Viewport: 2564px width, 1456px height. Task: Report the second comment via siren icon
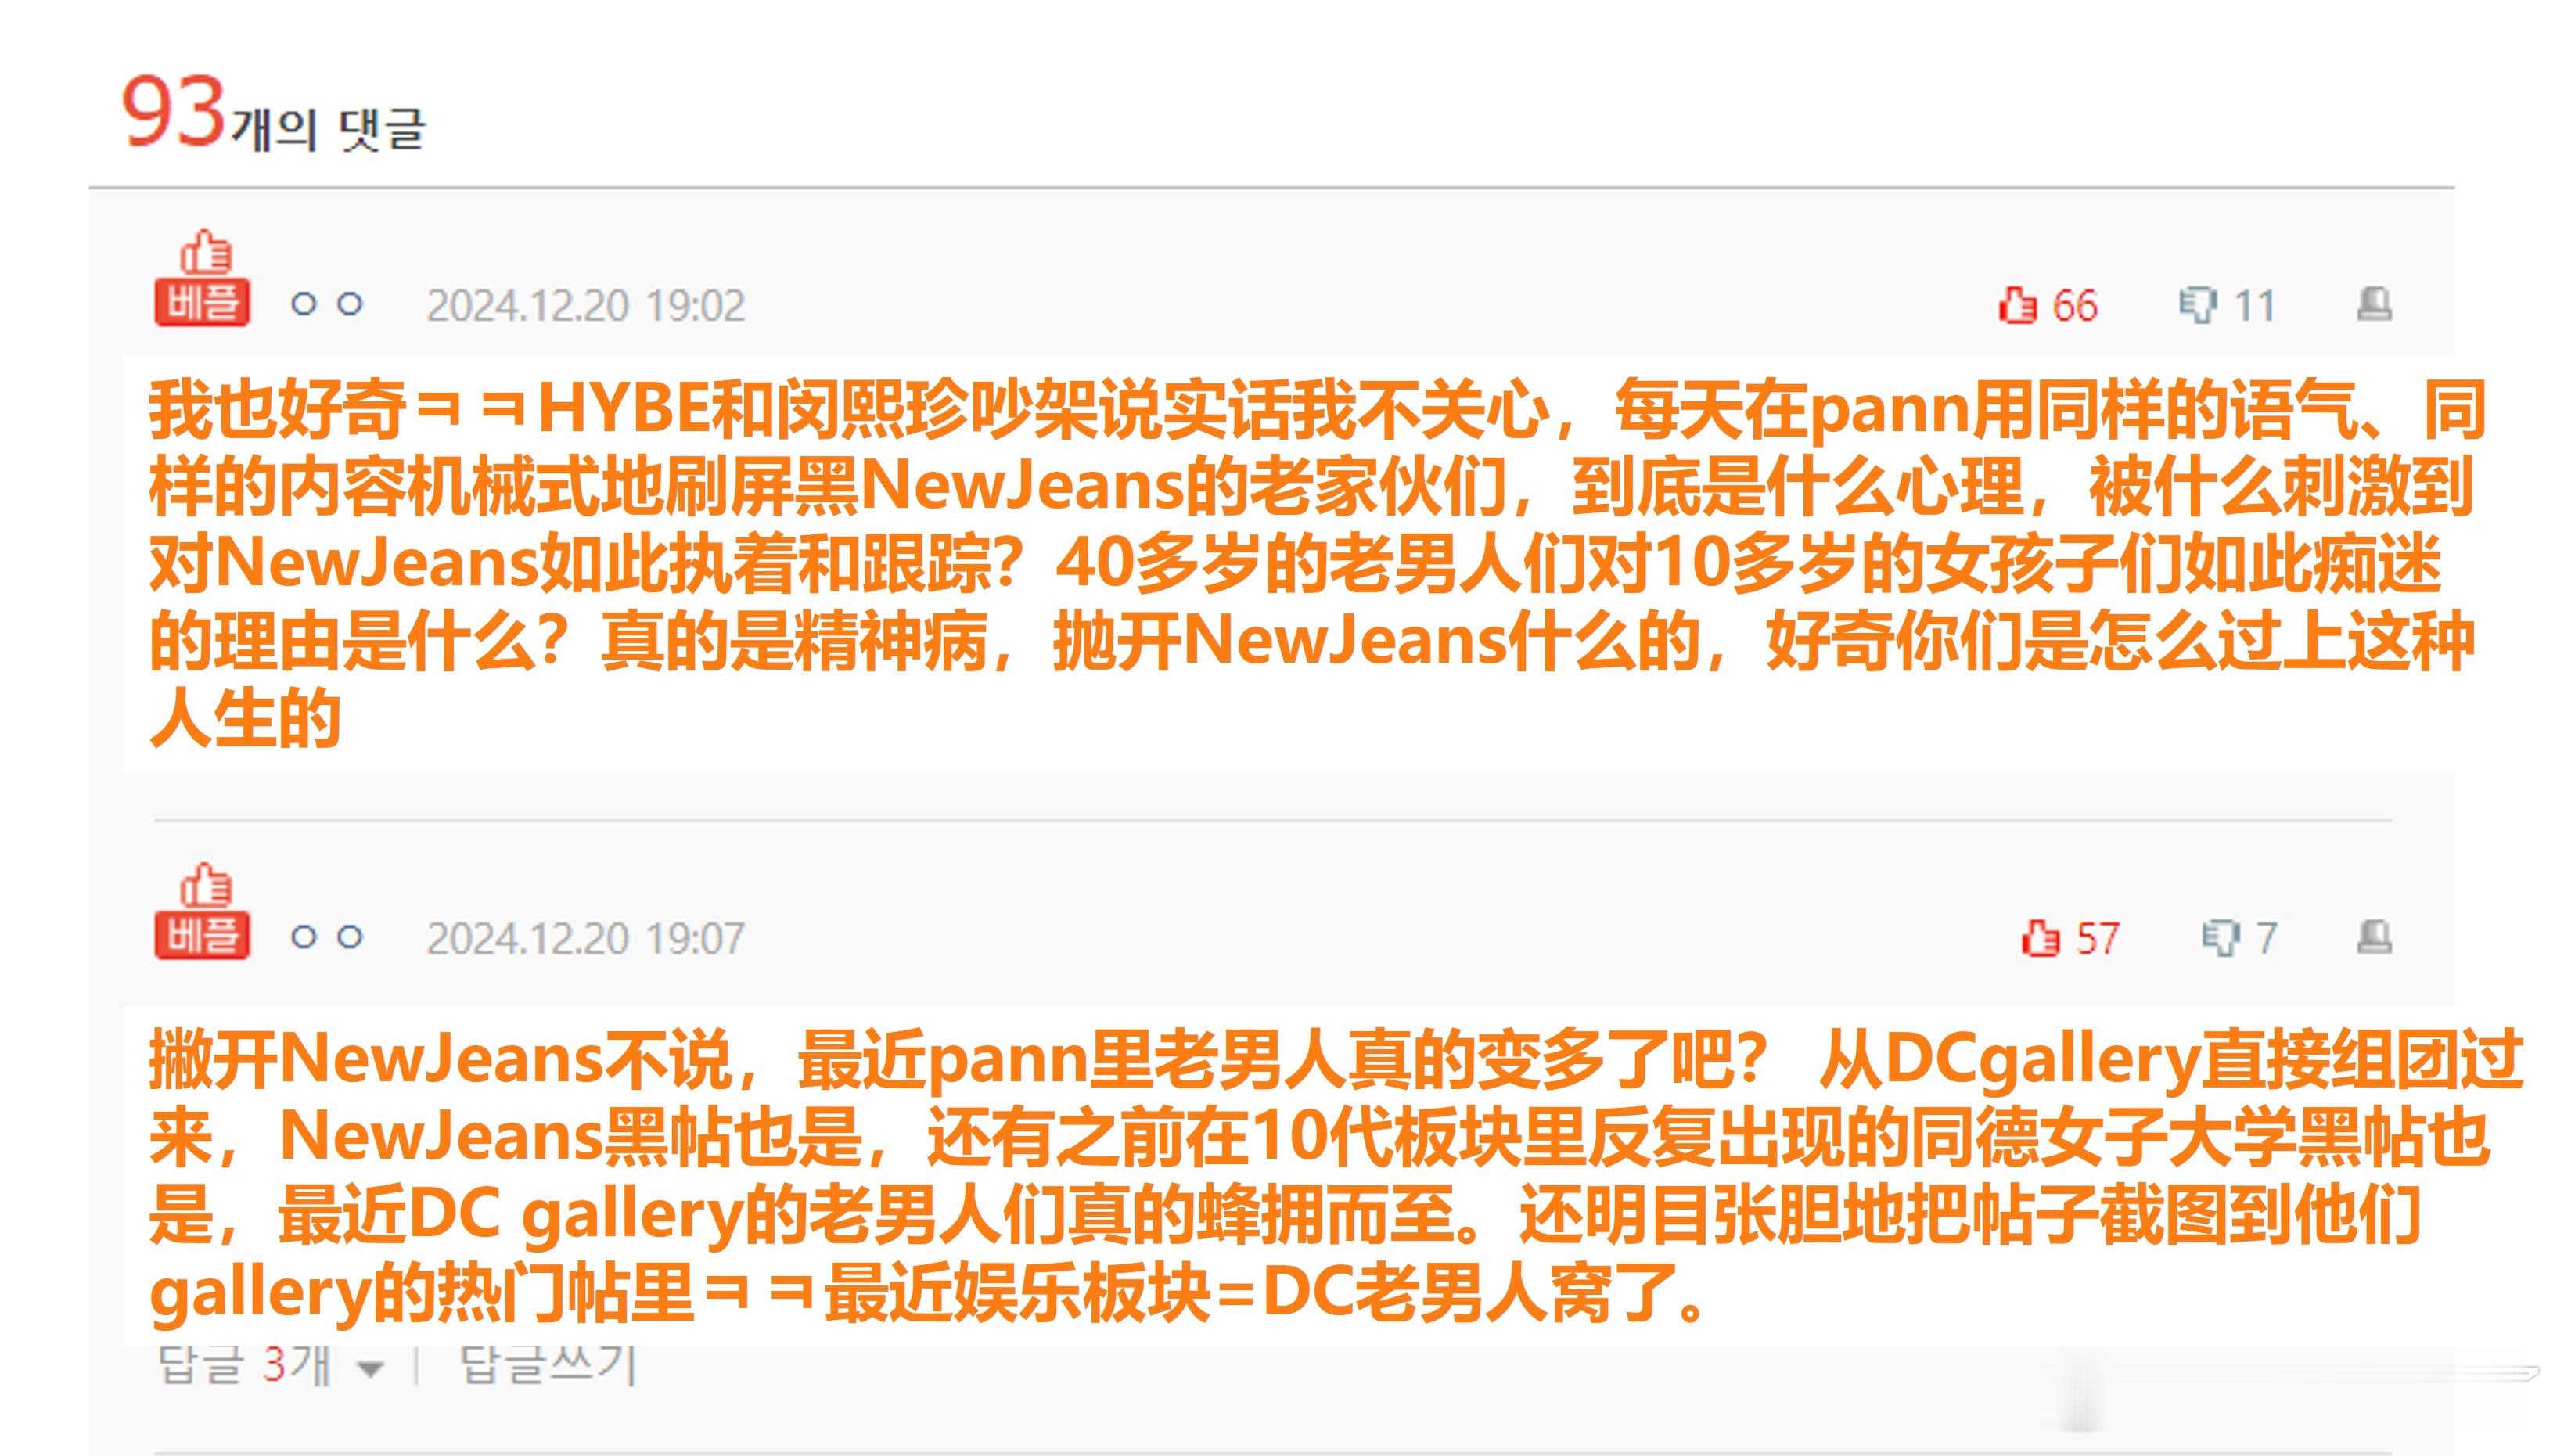(x=2374, y=937)
